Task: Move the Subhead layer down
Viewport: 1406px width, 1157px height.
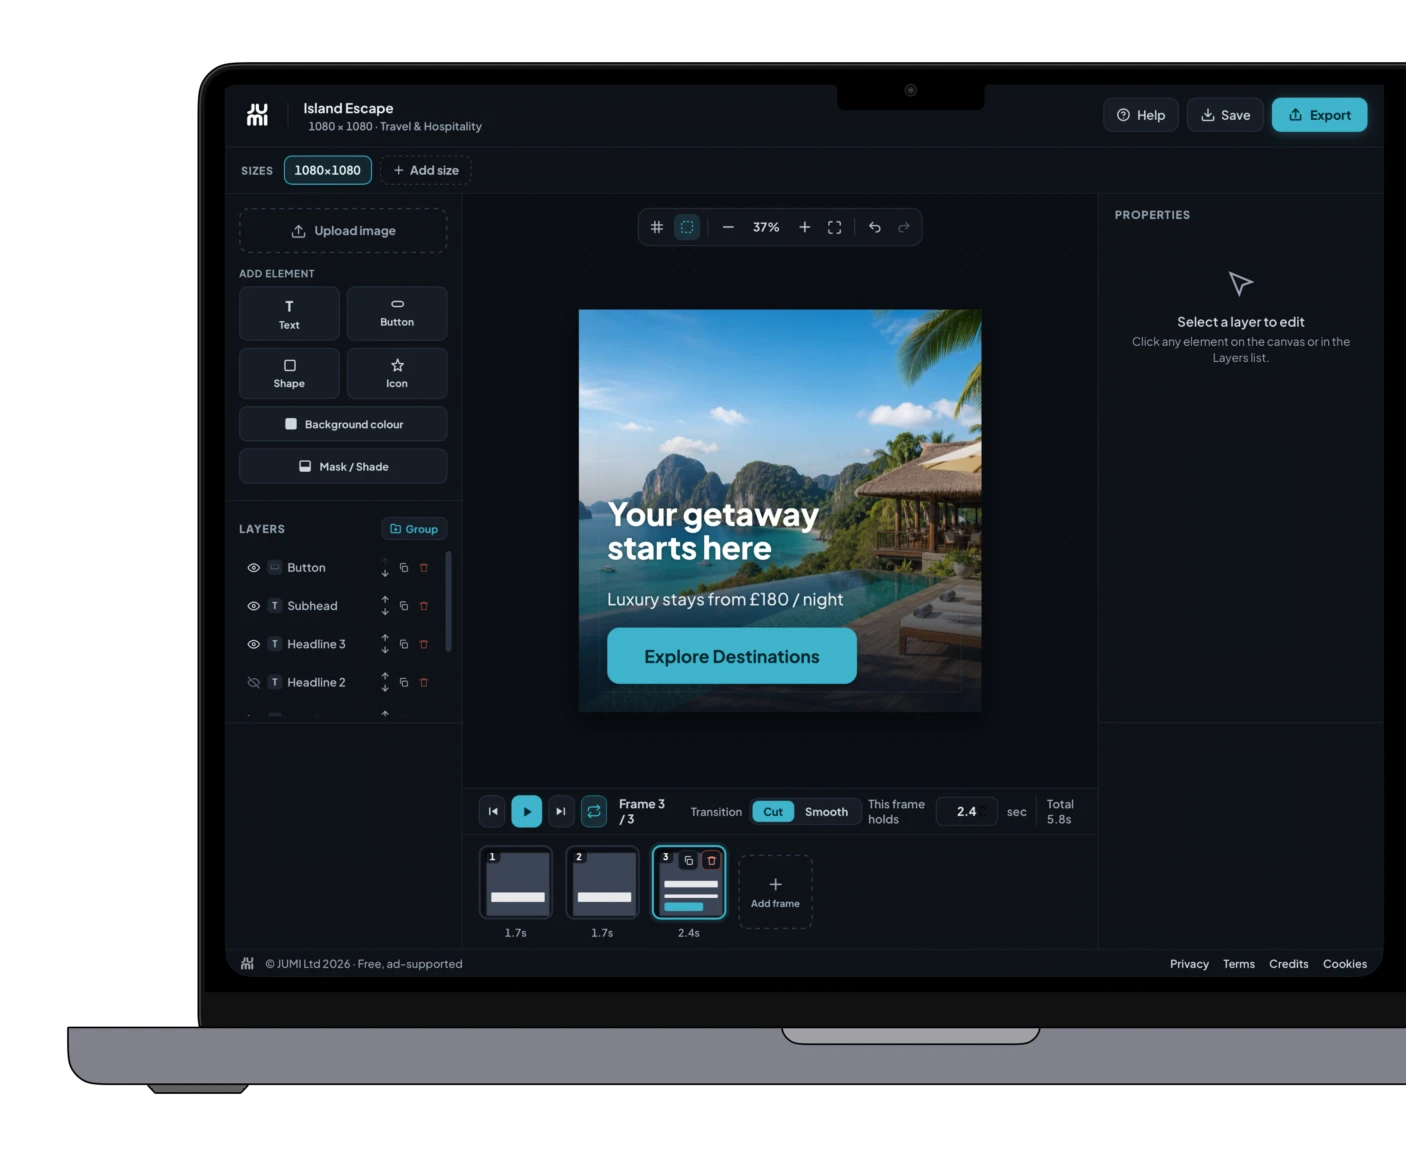Action: click(385, 612)
